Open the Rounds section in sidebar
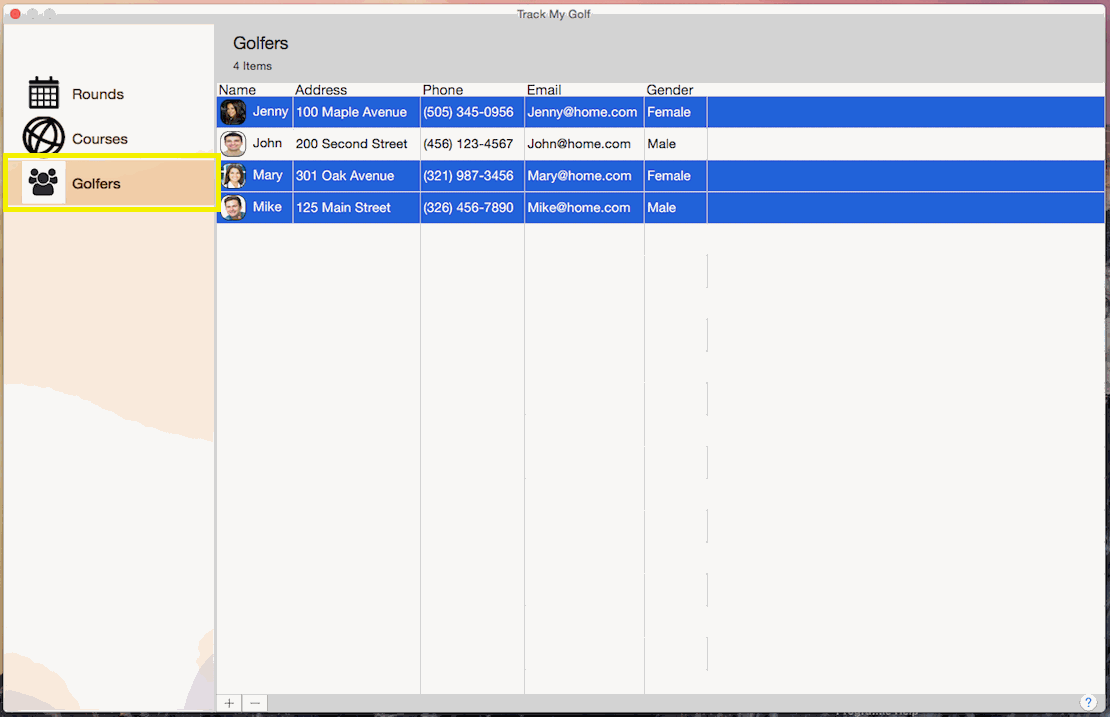1110x717 pixels. point(98,94)
